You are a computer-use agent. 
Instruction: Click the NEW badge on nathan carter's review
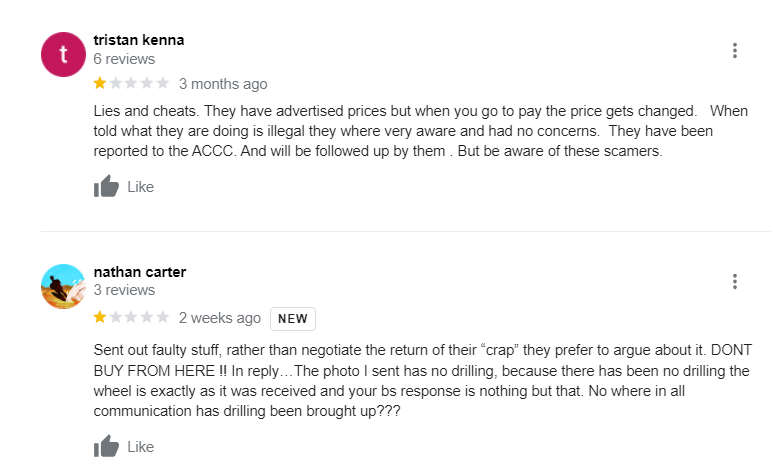(x=293, y=318)
